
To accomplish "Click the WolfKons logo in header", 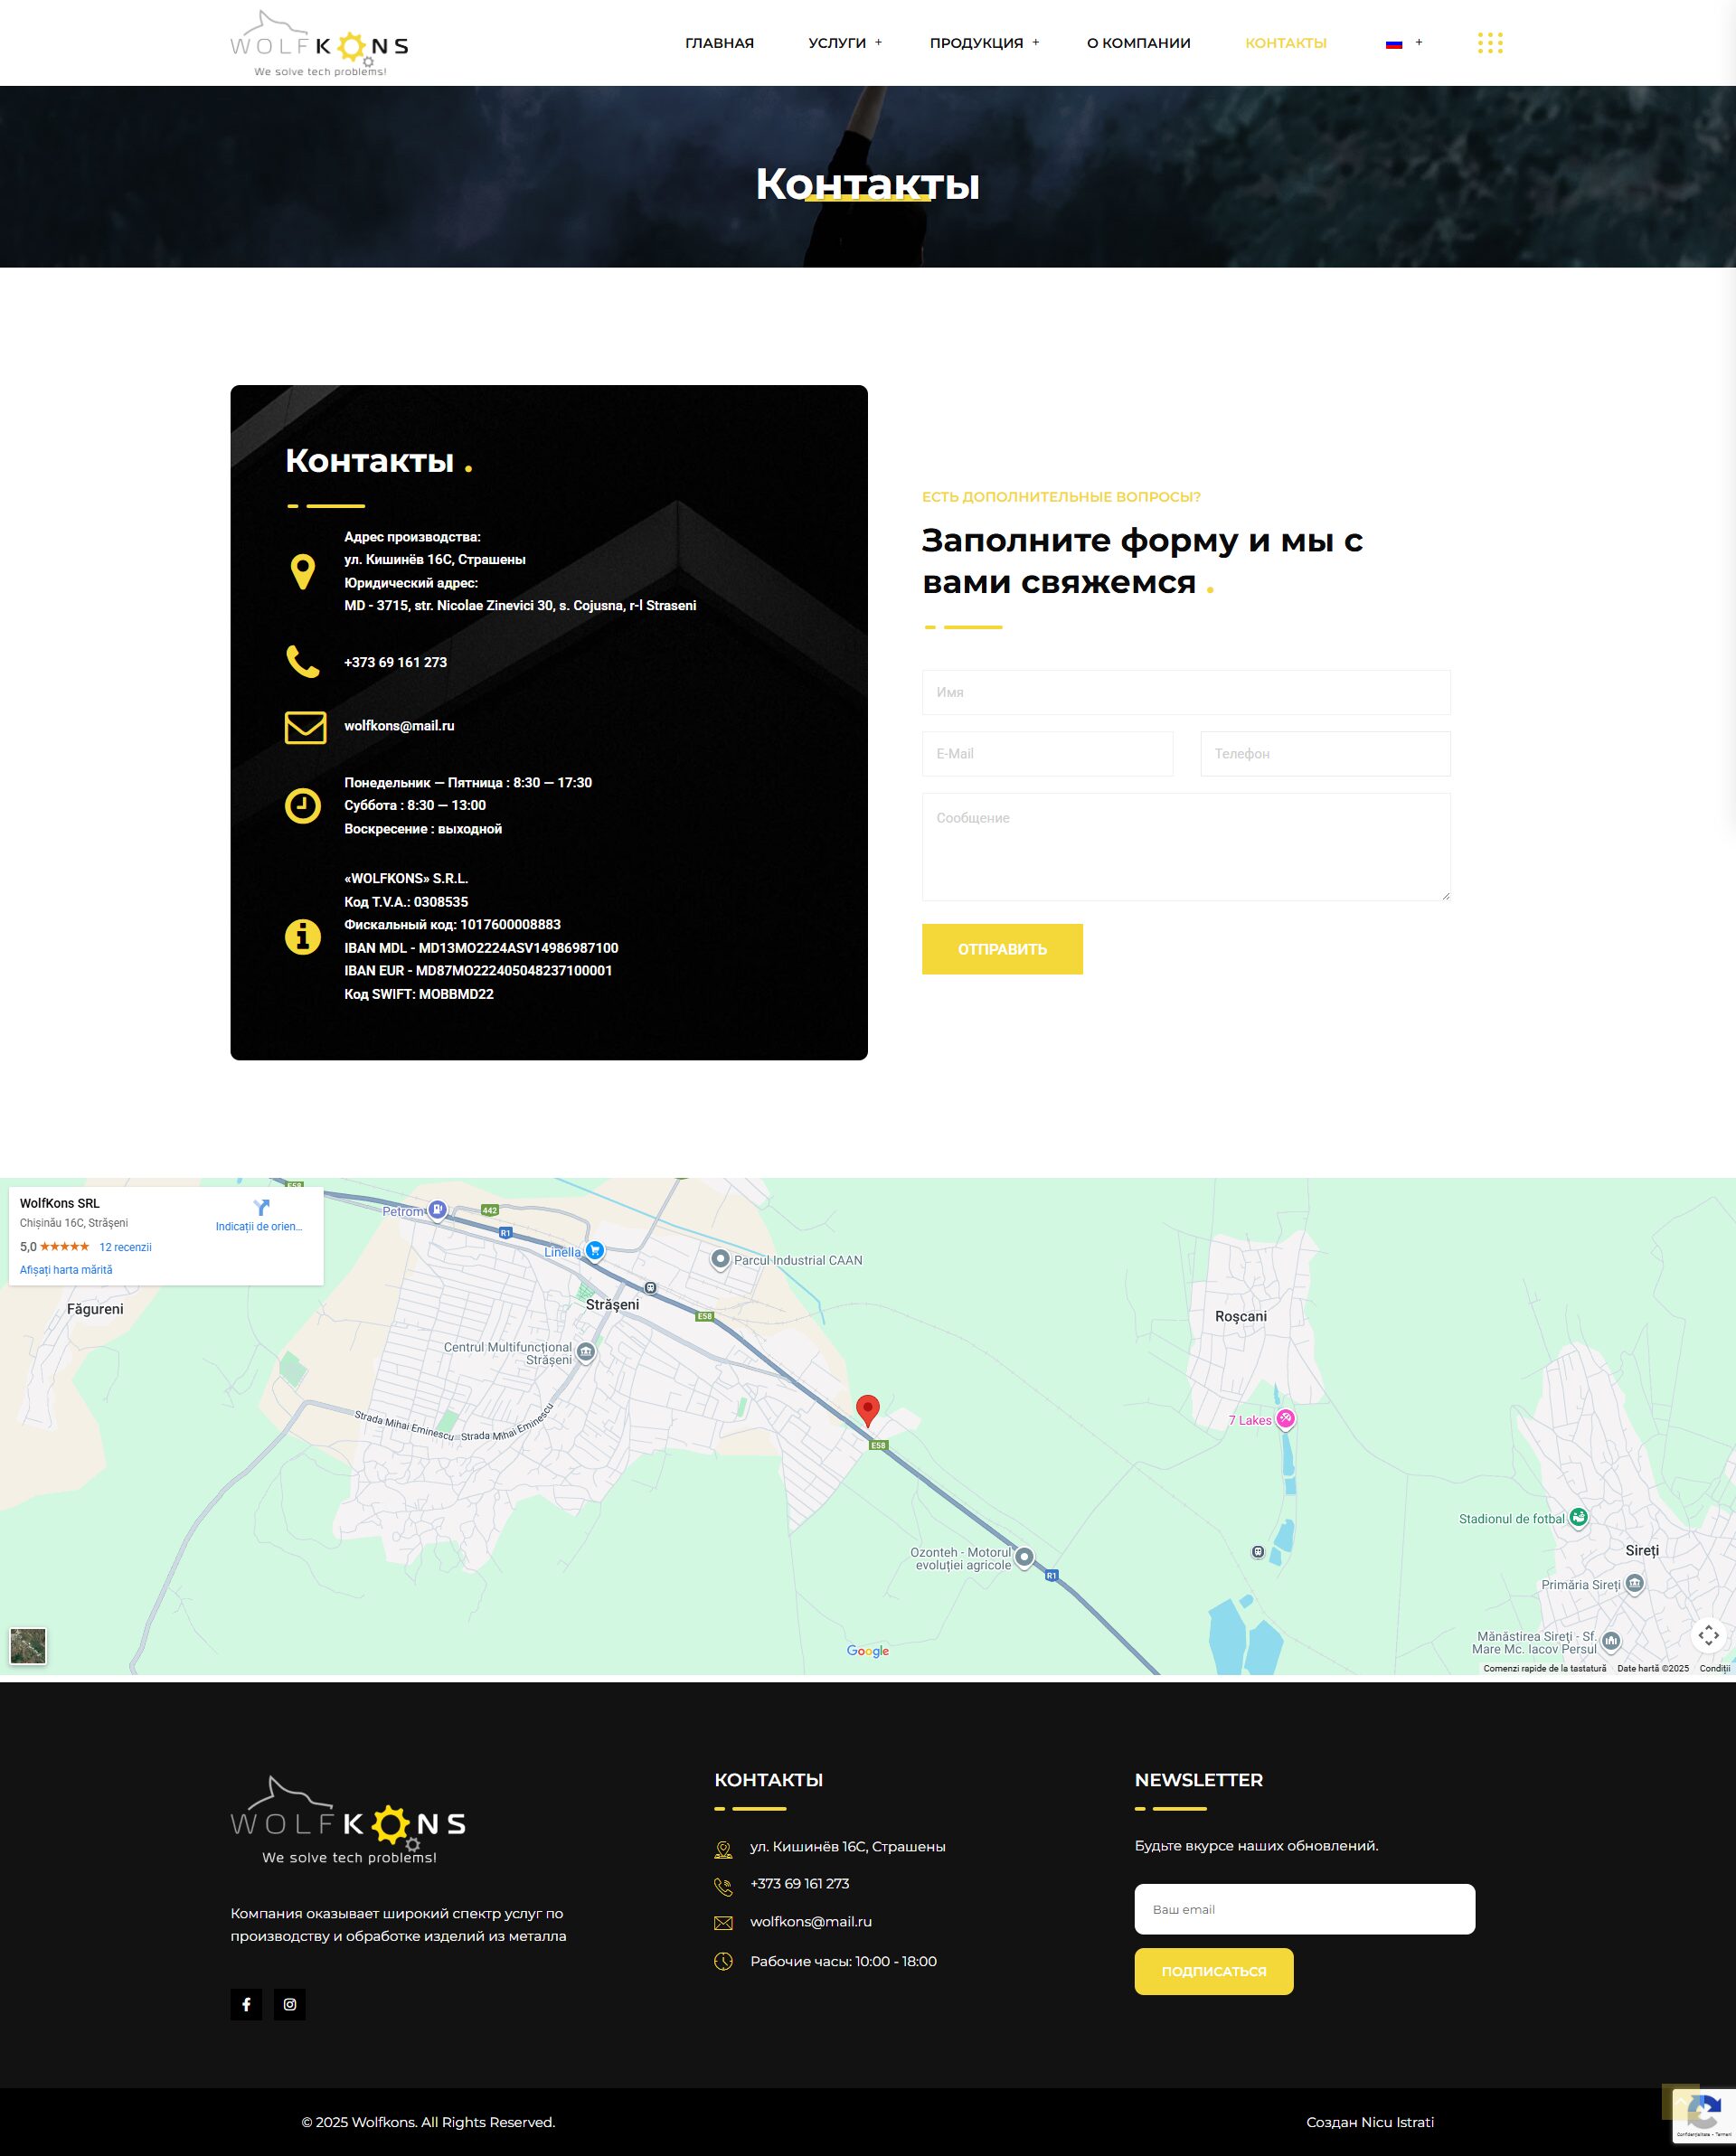I will 319,44.
